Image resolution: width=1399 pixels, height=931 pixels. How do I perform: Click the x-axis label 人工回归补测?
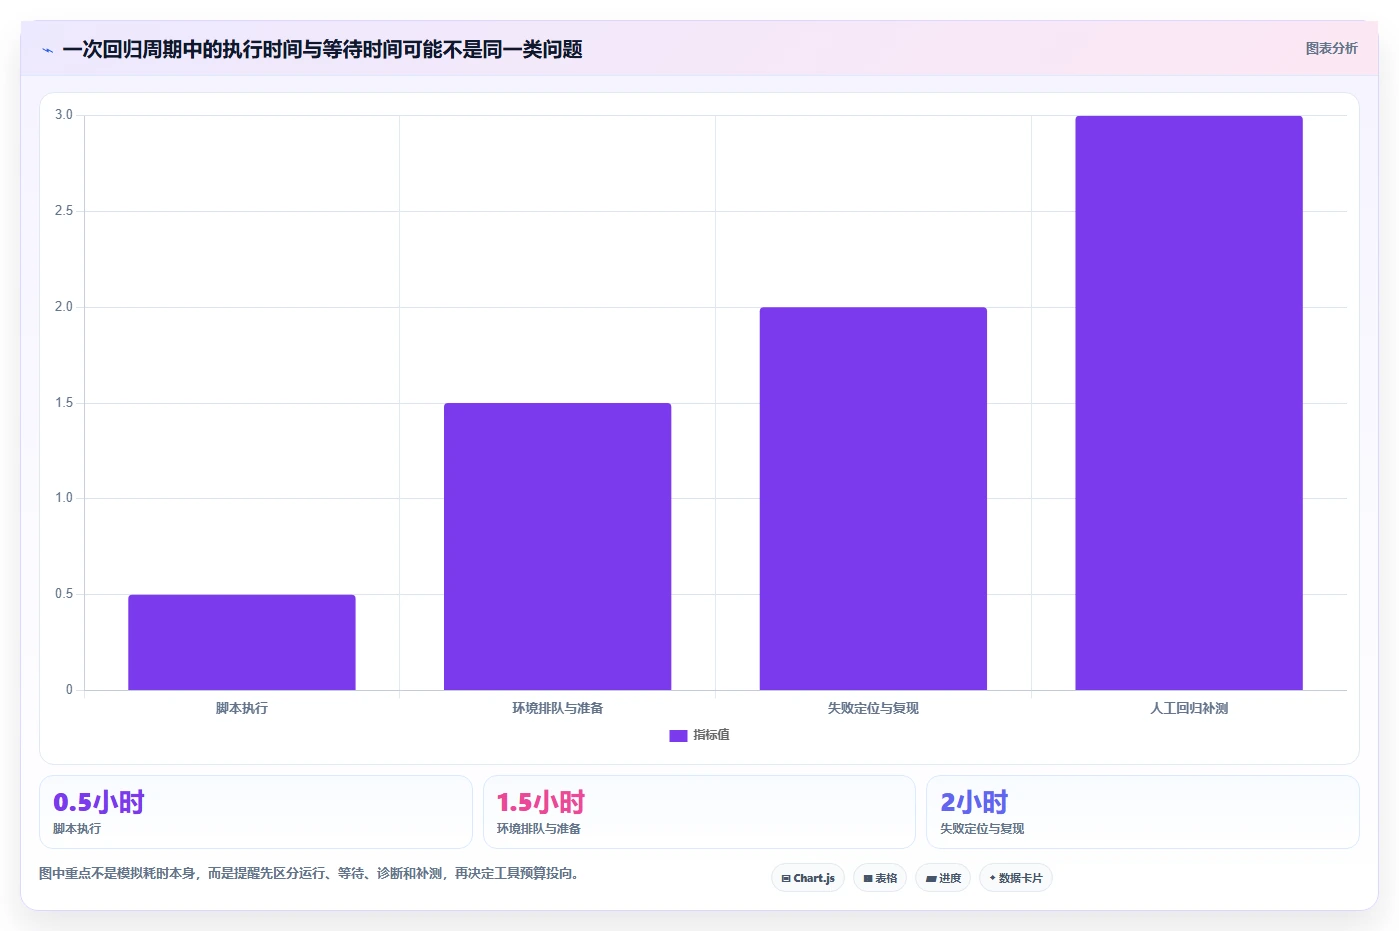[x=1189, y=708]
